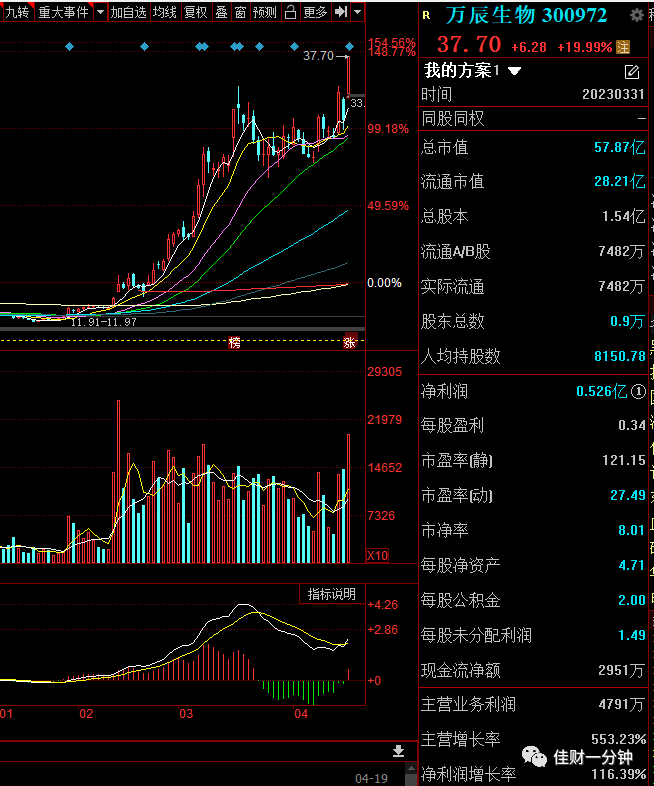Click the first blue diamond event marker
654x786 pixels.
(x=70, y=47)
